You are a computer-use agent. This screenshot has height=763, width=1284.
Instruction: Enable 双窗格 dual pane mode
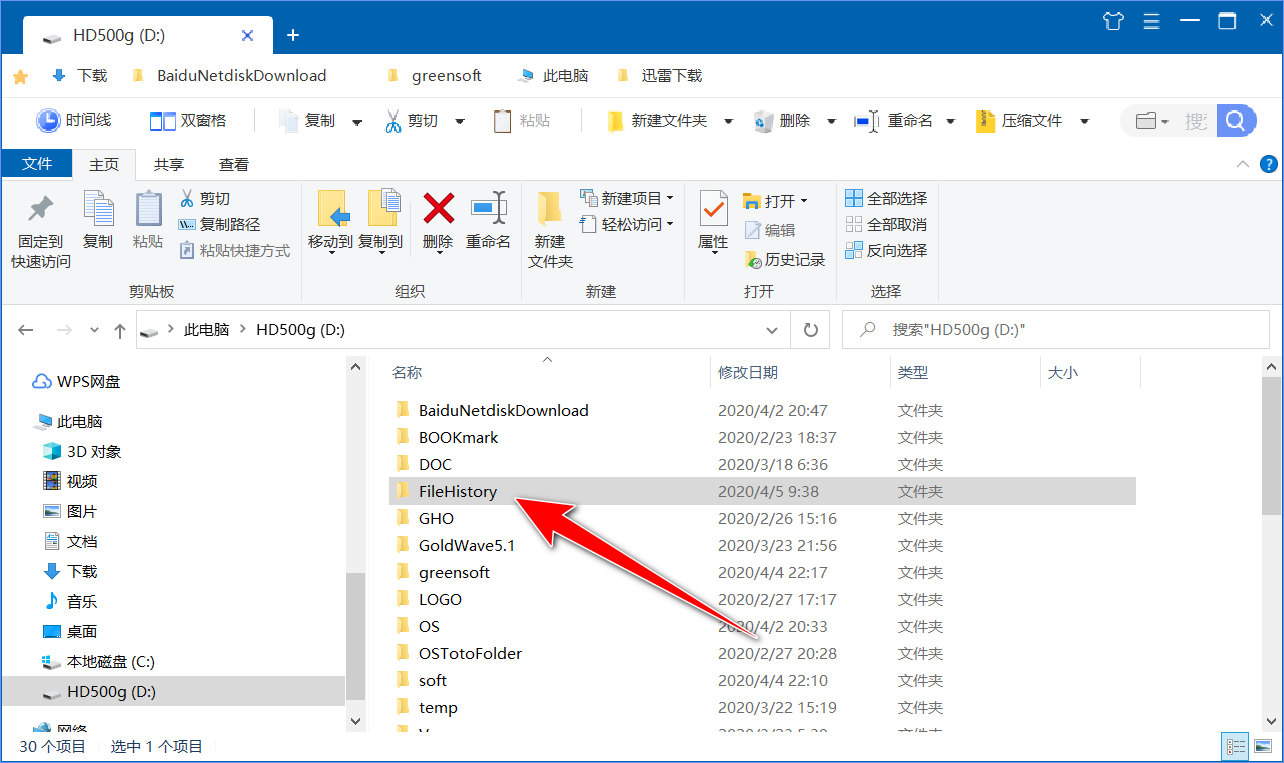tap(190, 120)
